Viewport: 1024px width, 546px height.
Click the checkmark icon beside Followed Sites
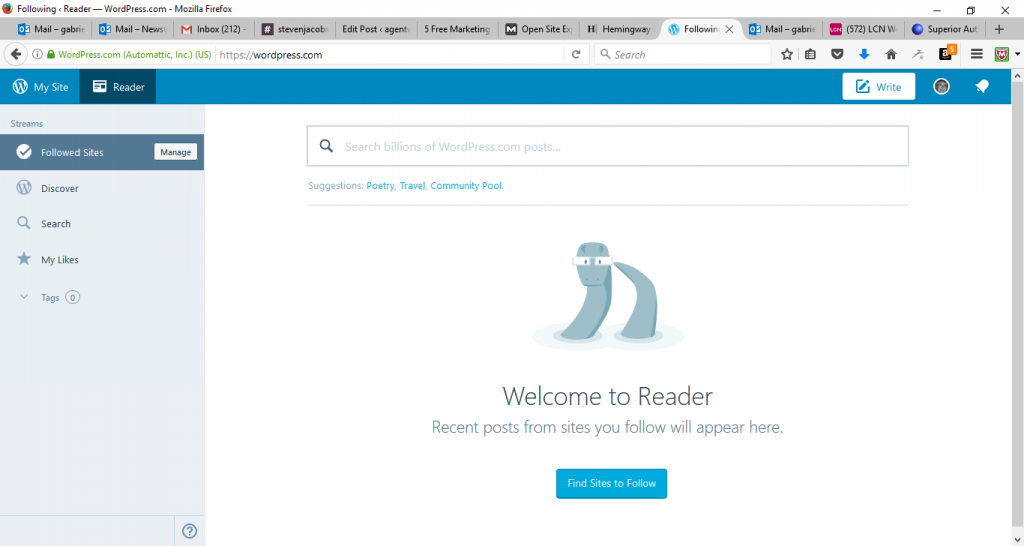[24, 152]
